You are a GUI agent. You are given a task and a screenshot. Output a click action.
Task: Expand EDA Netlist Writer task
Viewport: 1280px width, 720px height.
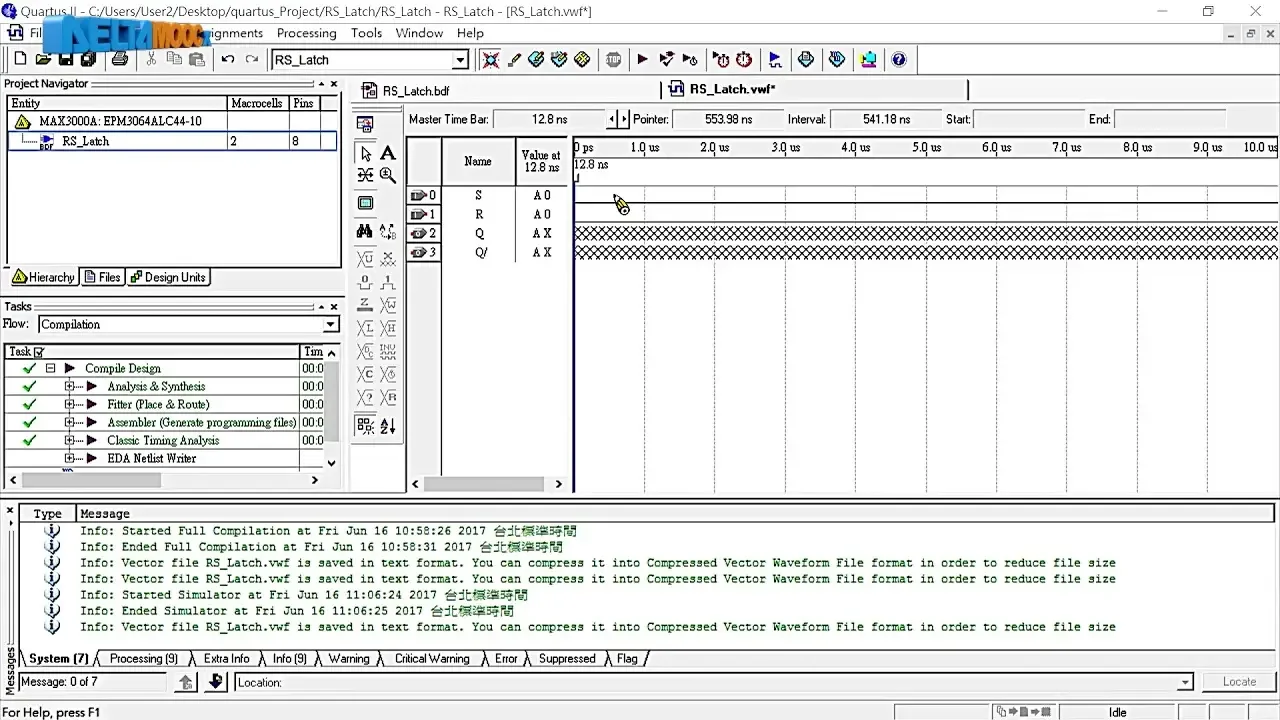(x=70, y=459)
